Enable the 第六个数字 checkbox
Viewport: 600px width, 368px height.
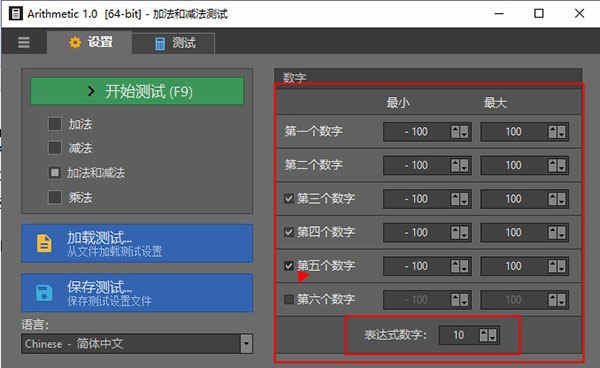pos(289,299)
